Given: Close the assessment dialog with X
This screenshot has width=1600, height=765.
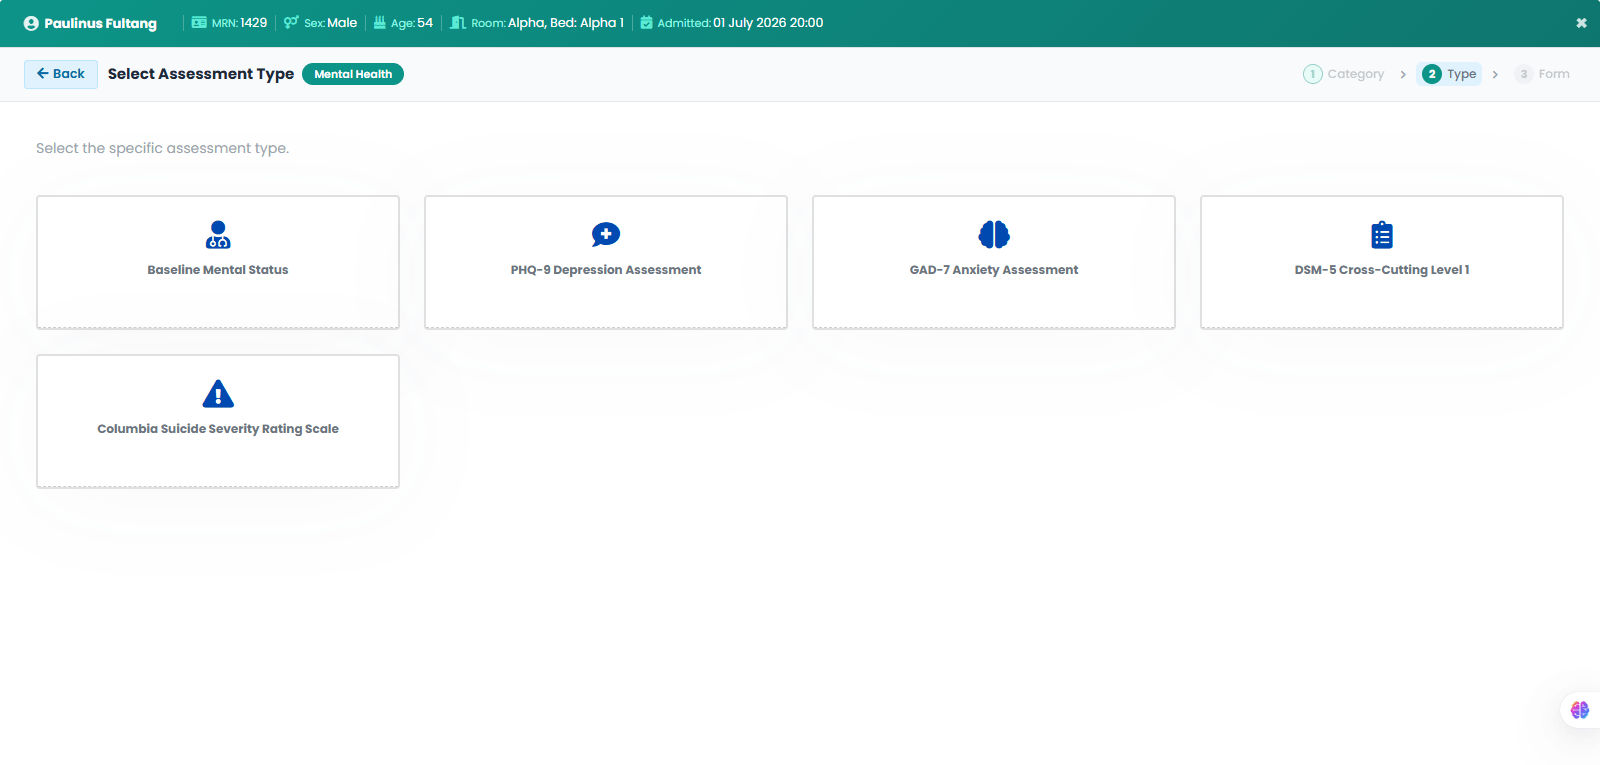Looking at the screenshot, I should pyautogui.click(x=1581, y=23).
